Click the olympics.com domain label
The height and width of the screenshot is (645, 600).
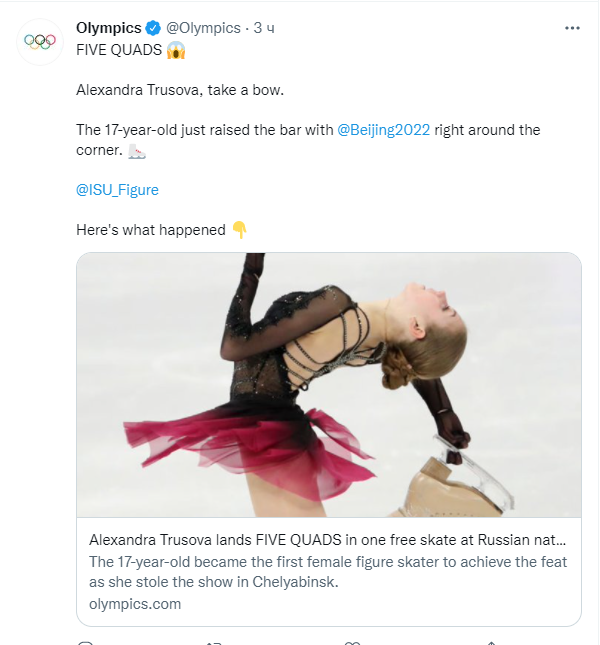tap(135, 603)
